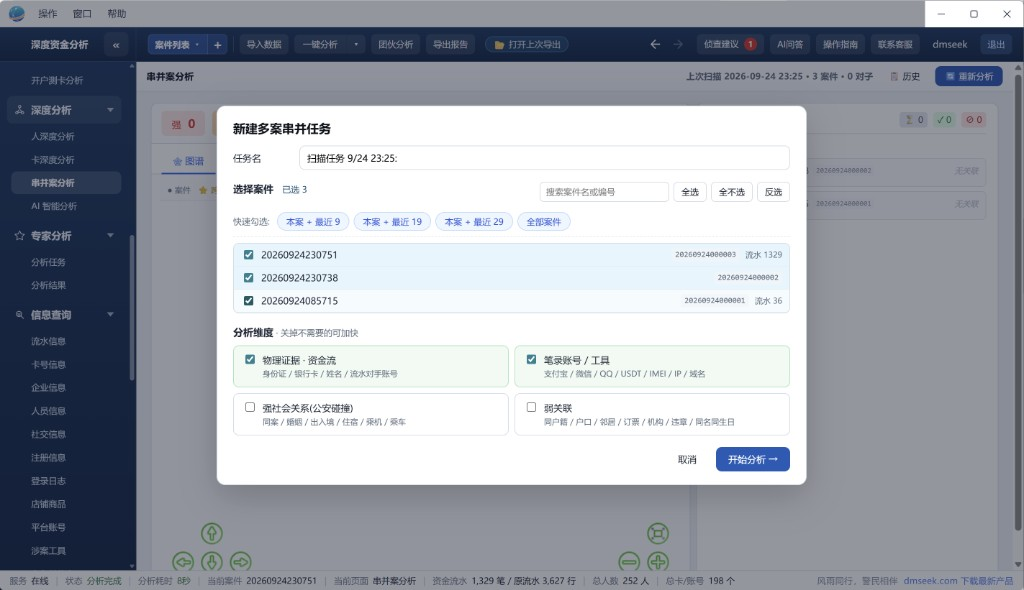Click the green checkmark 0 counter
Image resolution: width=1024 pixels, height=590 pixels.
click(x=944, y=120)
